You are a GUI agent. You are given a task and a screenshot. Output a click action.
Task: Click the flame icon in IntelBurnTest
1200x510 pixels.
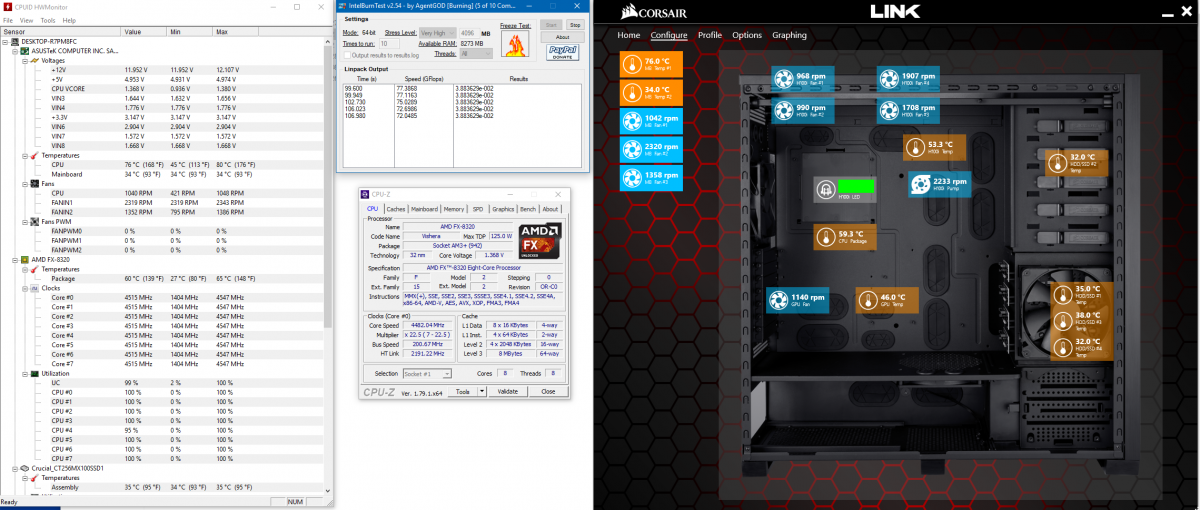coord(514,46)
